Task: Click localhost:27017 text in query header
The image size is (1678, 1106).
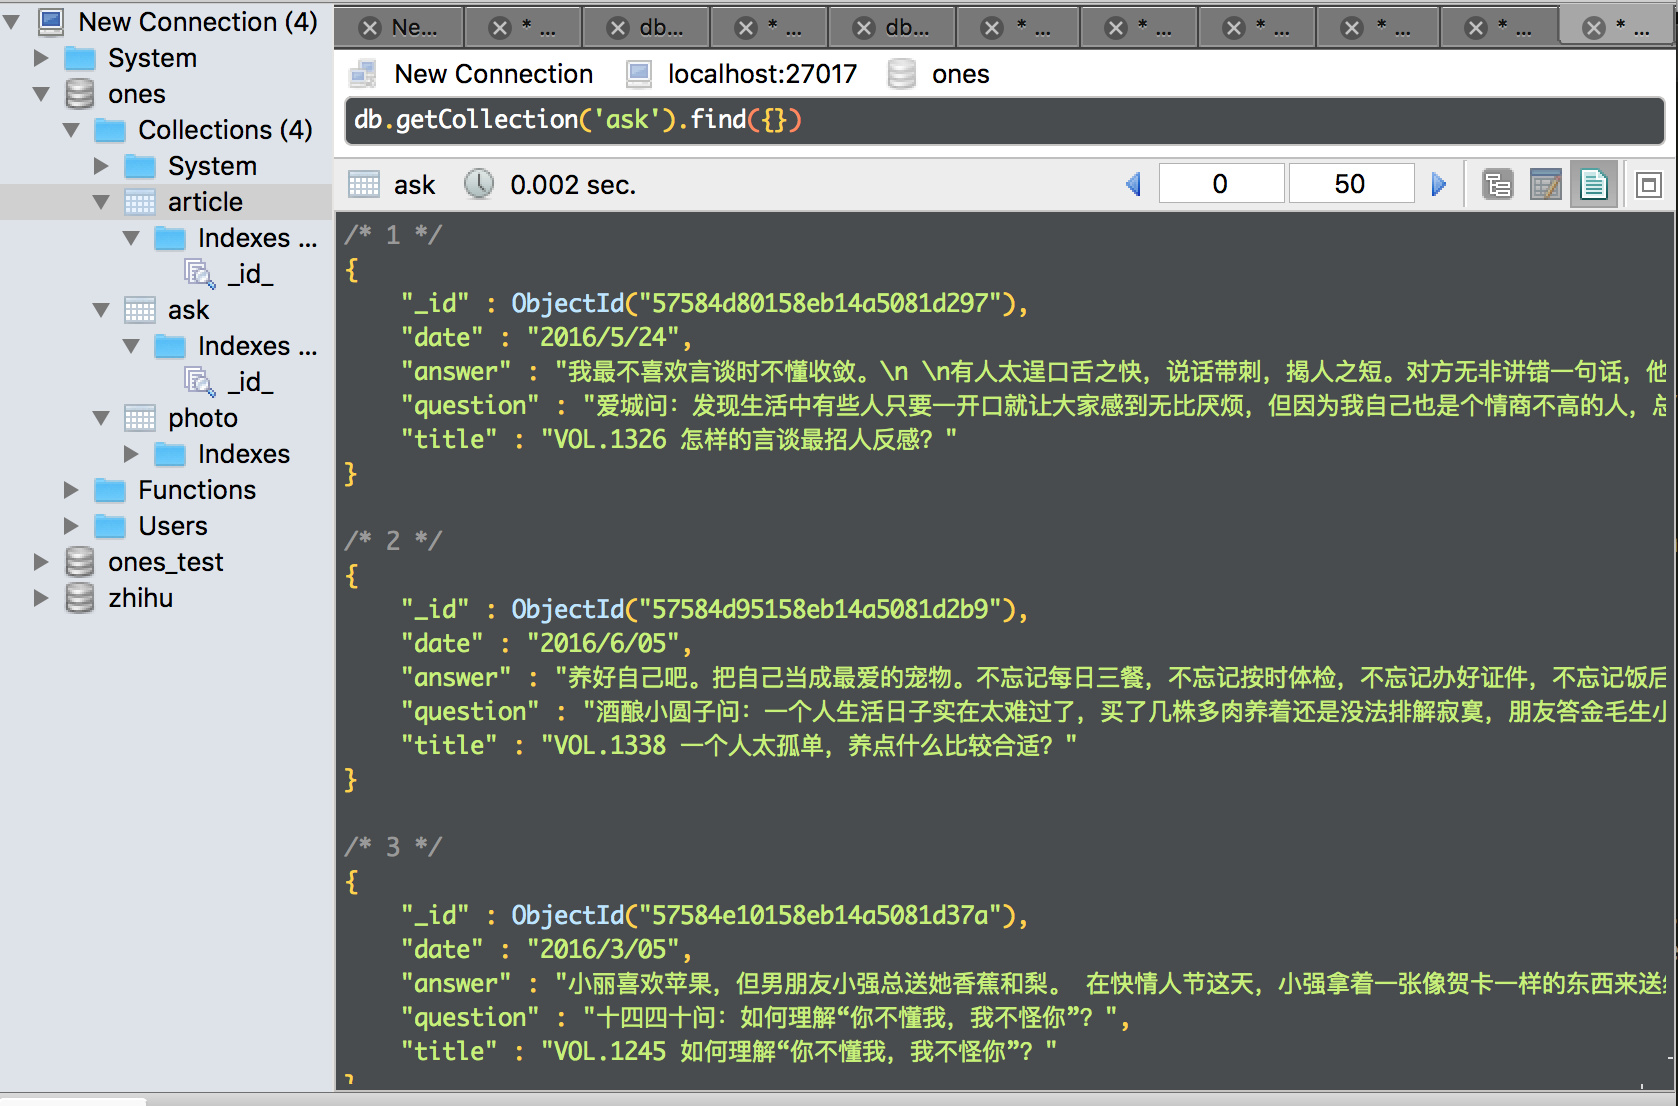Action: point(762,74)
